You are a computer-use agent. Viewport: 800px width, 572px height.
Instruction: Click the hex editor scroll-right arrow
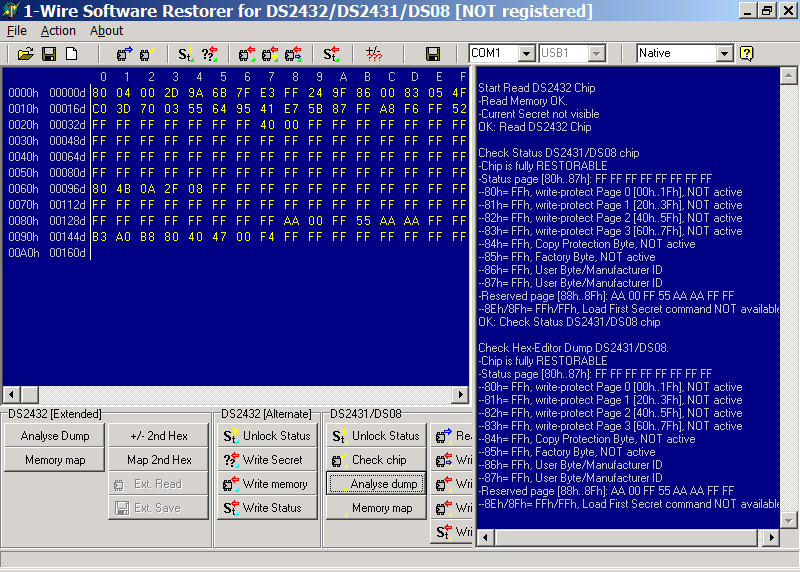(x=460, y=394)
